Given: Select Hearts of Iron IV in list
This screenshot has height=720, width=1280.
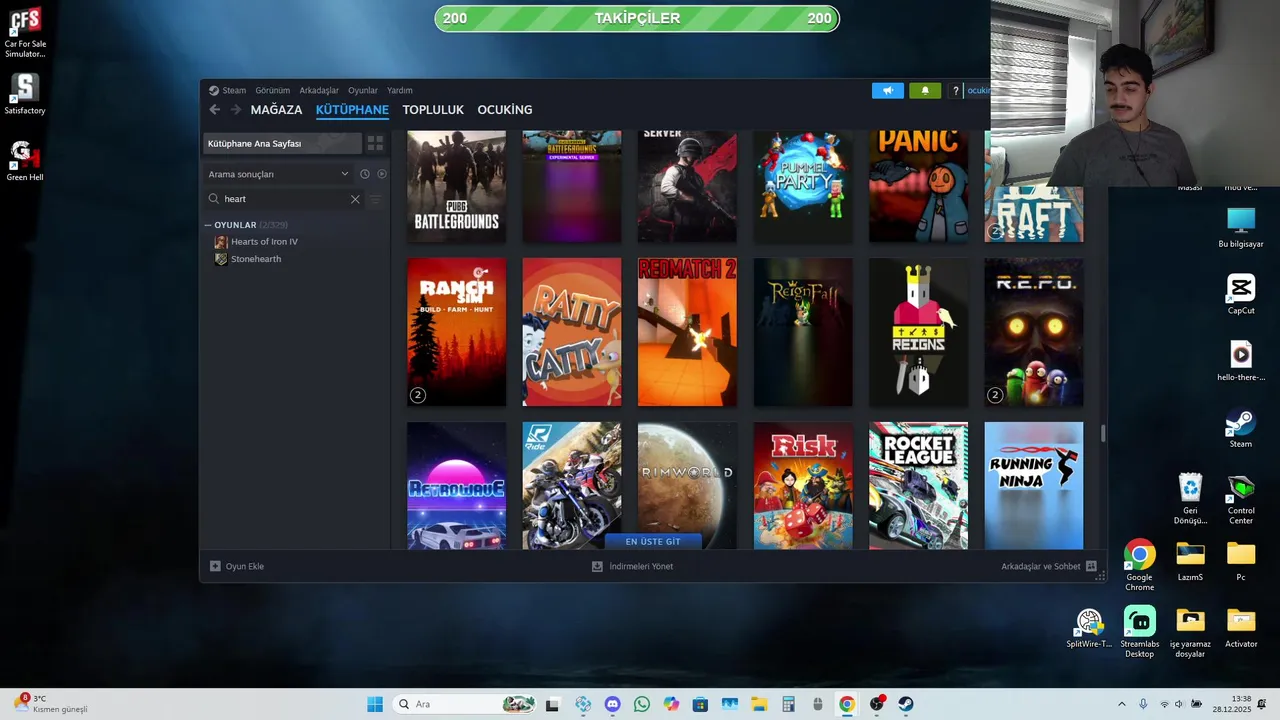Looking at the screenshot, I should pyautogui.click(x=264, y=242).
